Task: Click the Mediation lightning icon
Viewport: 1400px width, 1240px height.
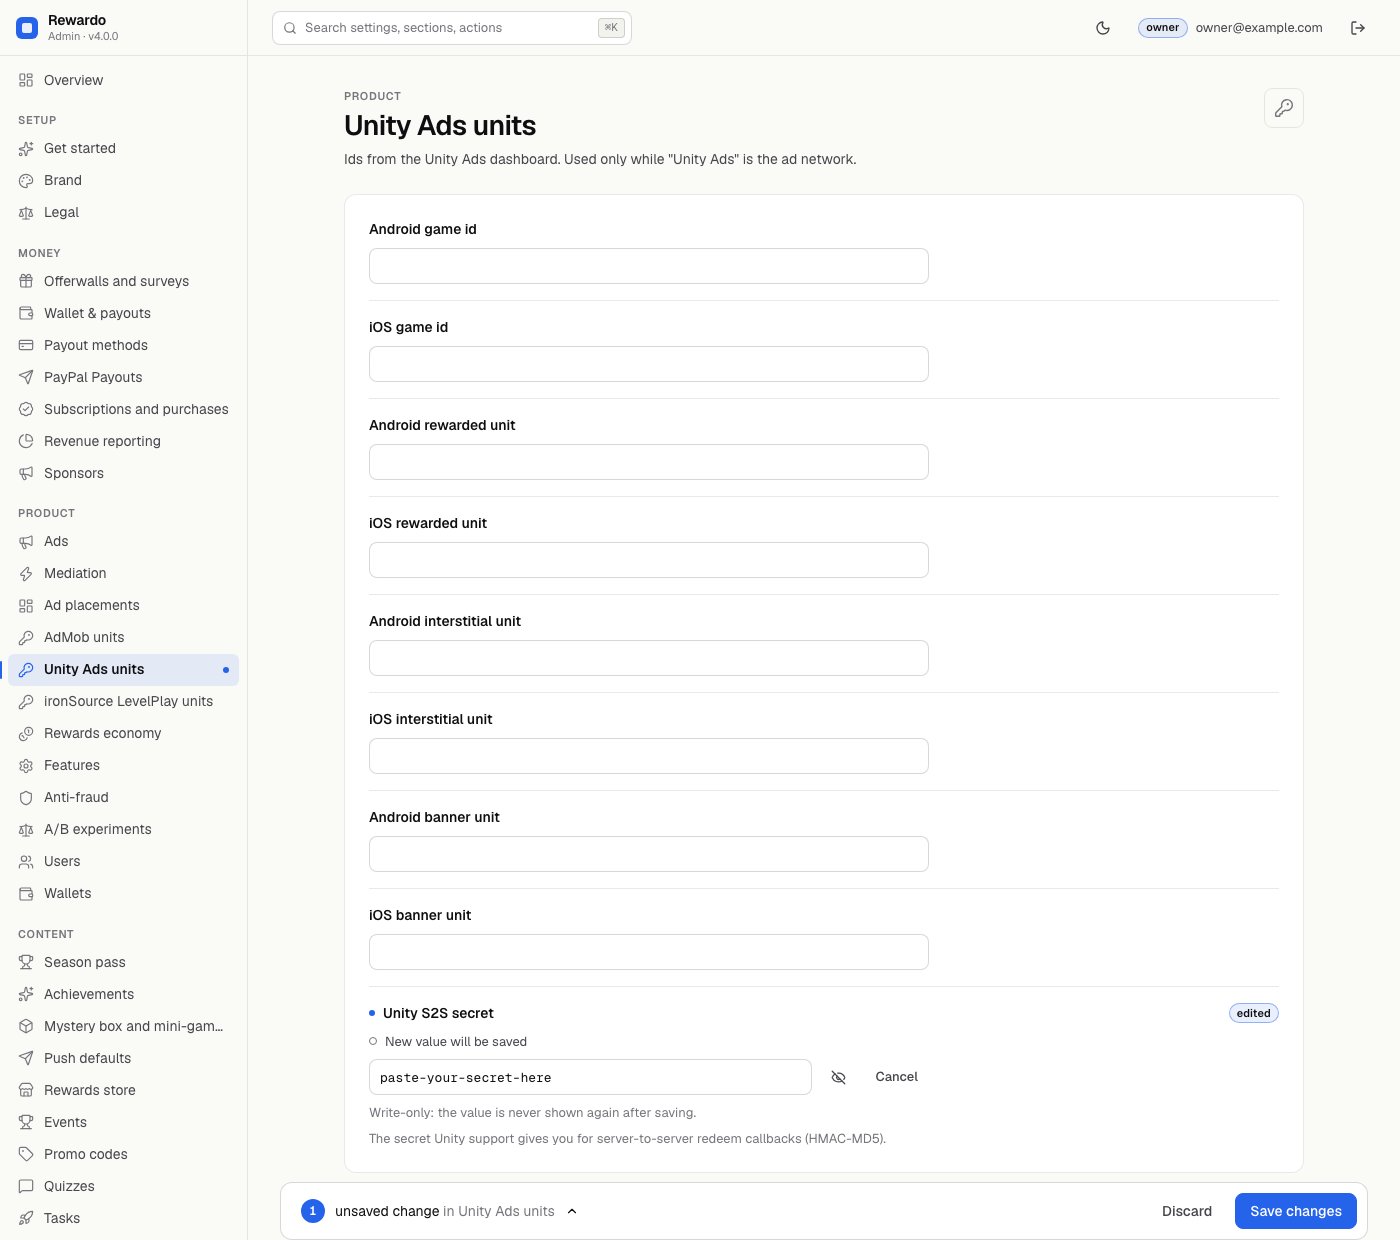Action: (x=26, y=574)
